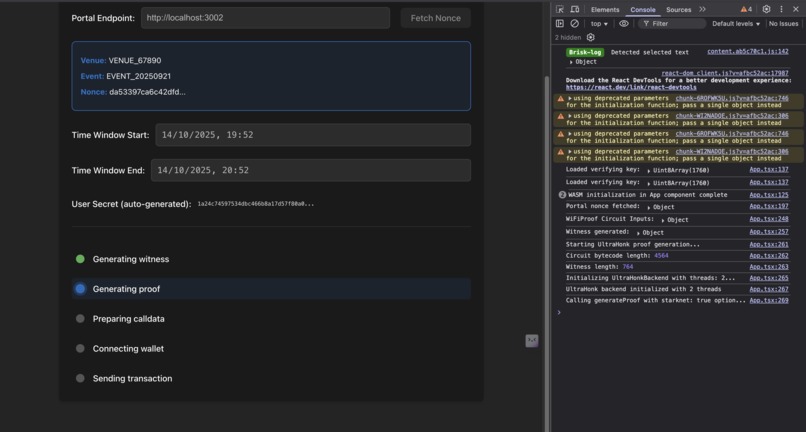The image size is (806, 432).
Task: Click the gray Sending transaction status dot
Action: [x=80, y=378]
